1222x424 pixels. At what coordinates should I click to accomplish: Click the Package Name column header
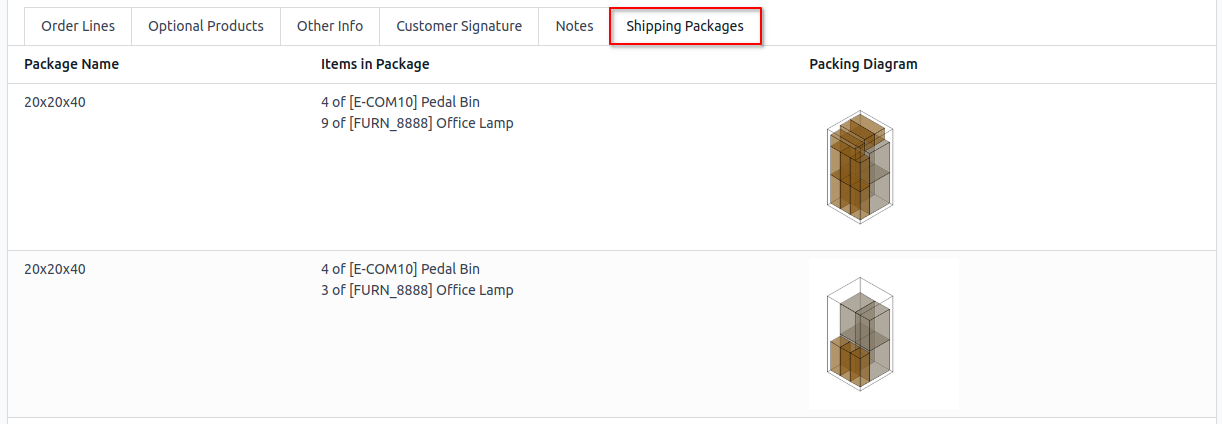(x=71, y=64)
